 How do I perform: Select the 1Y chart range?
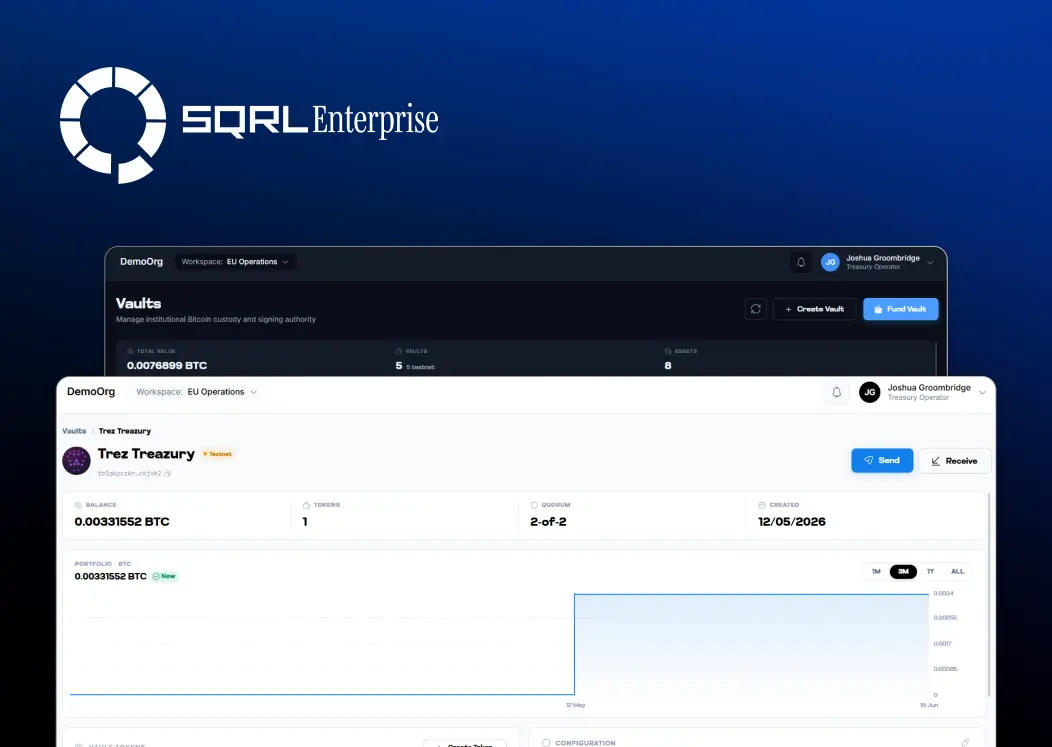click(x=931, y=572)
